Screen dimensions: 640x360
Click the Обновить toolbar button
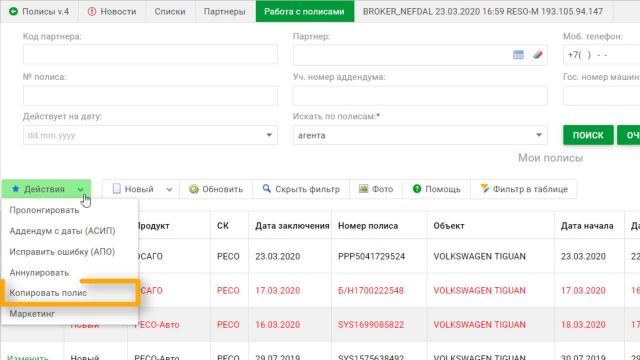pyautogui.click(x=216, y=189)
